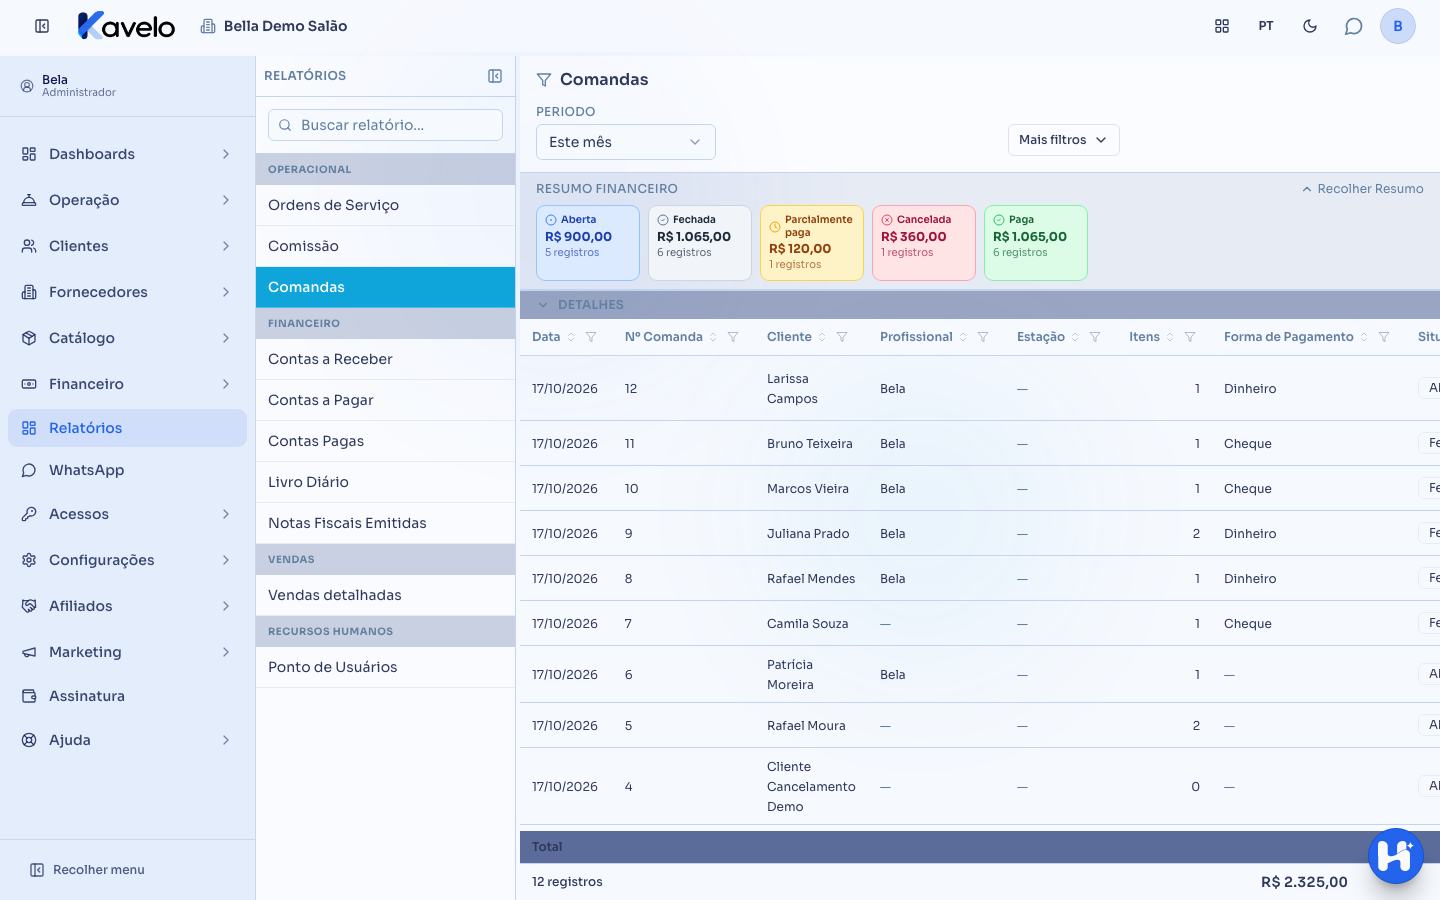Viewport: 1440px width, 900px height.
Task: Collapse the Relatórios panel icon
Action: 495,76
